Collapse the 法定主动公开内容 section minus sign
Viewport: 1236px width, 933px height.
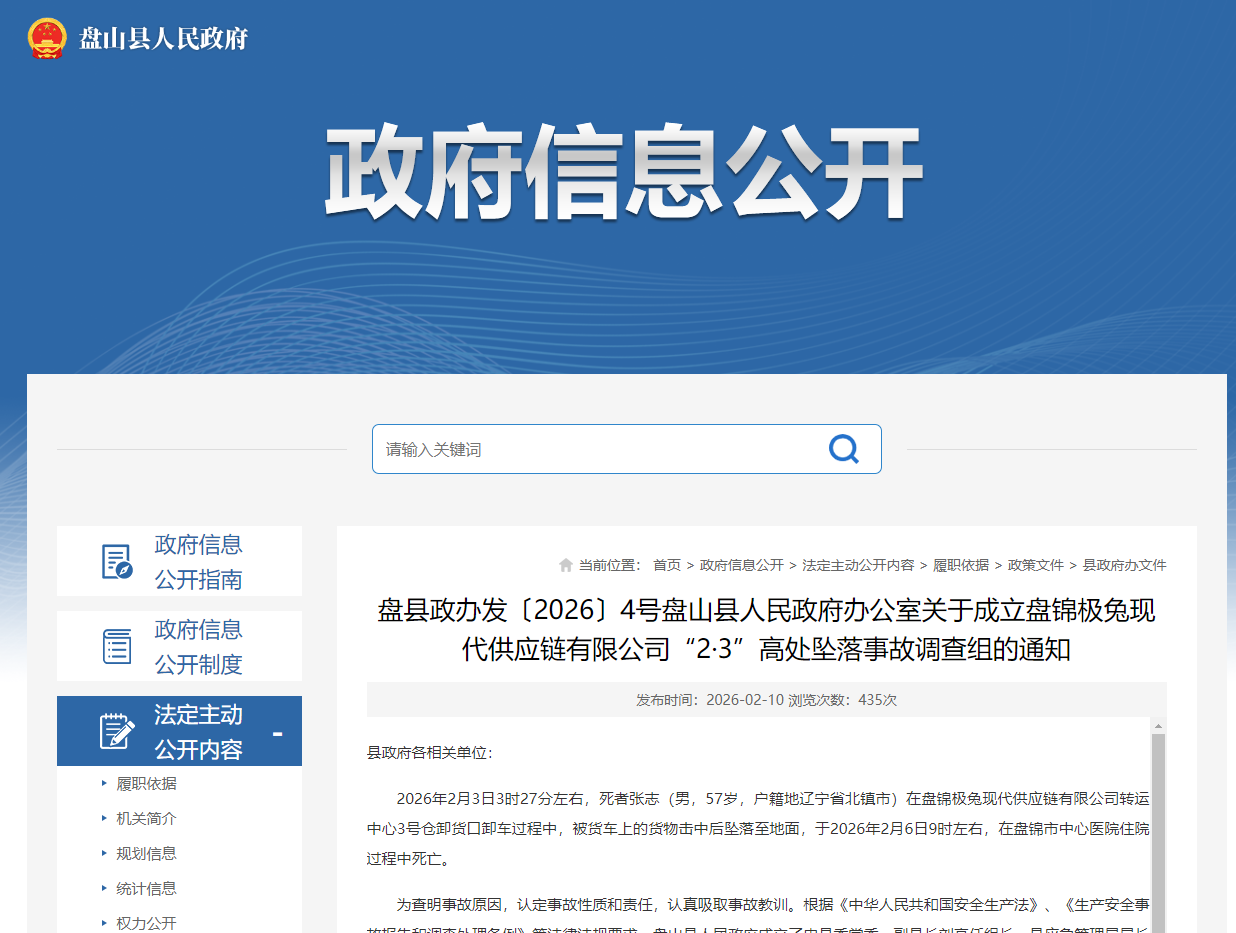tap(277, 734)
